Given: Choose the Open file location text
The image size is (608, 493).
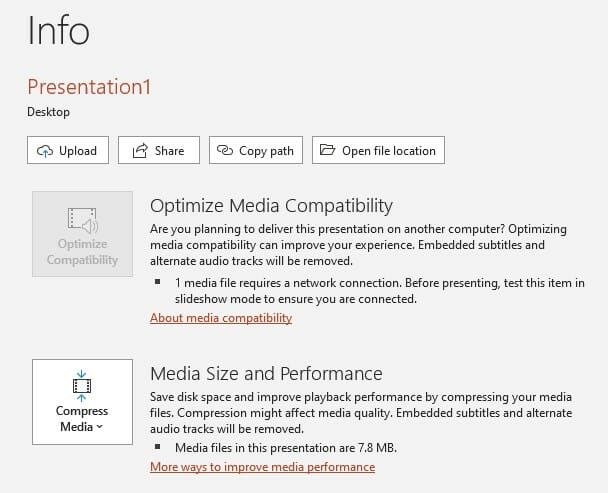Looking at the screenshot, I should 389,151.
